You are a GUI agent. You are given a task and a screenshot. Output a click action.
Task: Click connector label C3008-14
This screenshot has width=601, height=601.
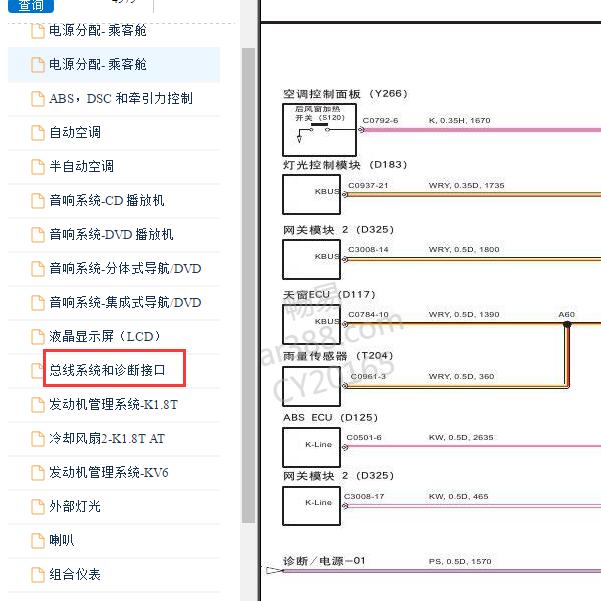tap(368, 250)
